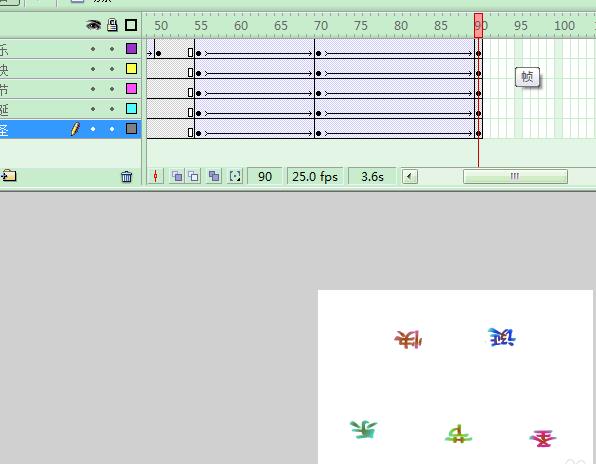Click the pencil icon on selected layer 圣
Viewport: 596px width, 464px height.
click(75, 129)
